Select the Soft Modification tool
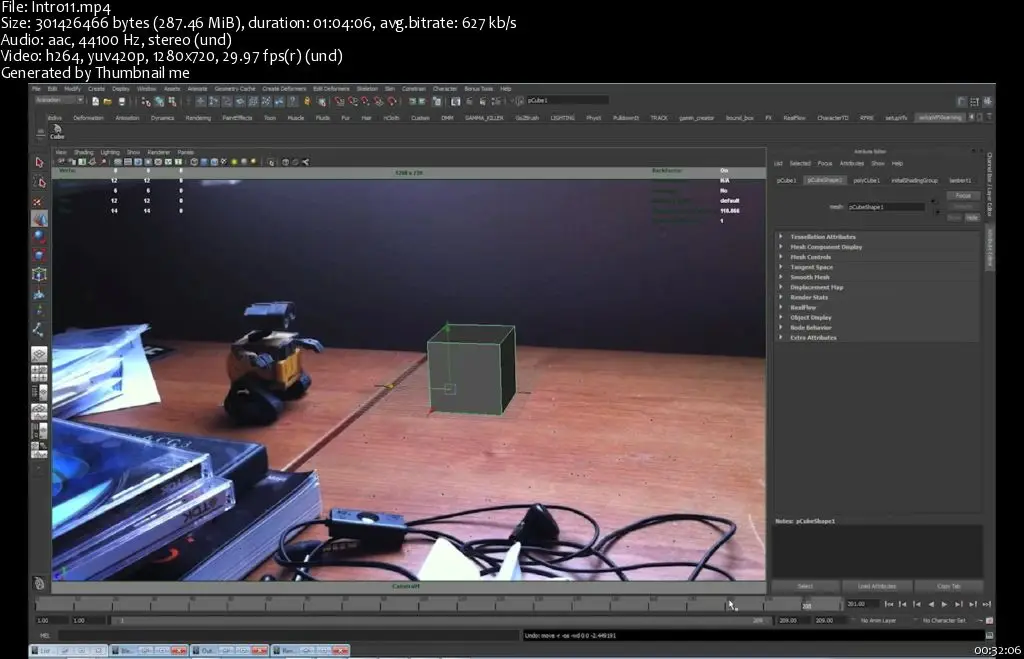This screenshot has height=659, width=1024. point(39,293)
